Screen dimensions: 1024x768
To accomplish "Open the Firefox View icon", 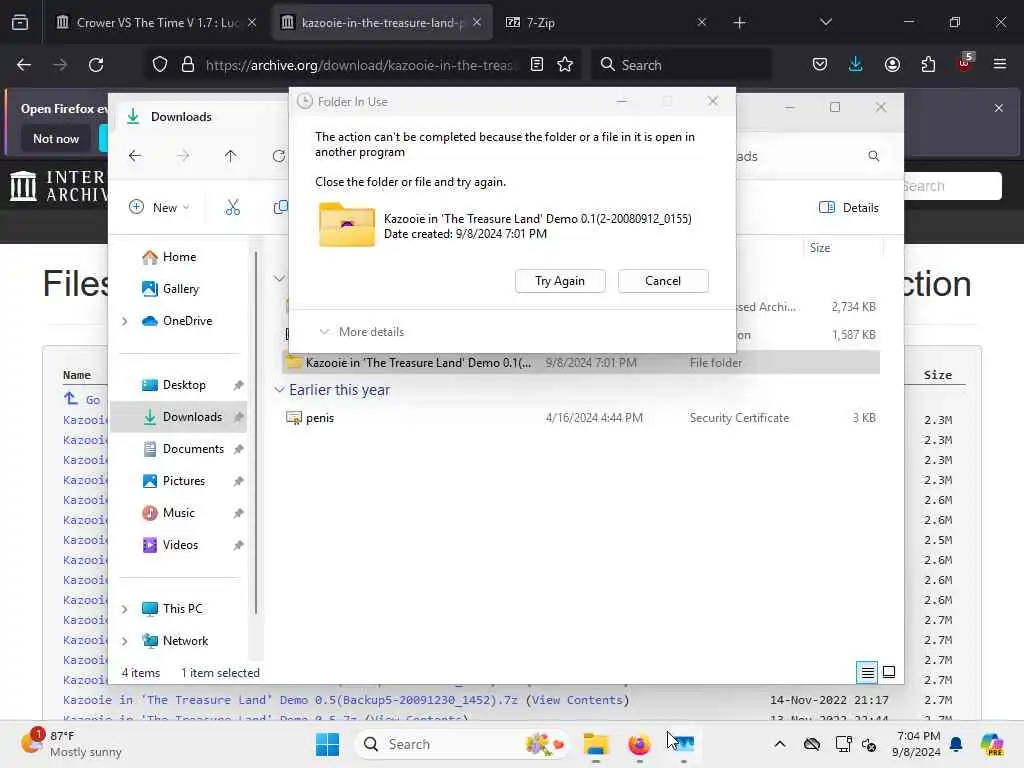I will [x=20, y=22].
